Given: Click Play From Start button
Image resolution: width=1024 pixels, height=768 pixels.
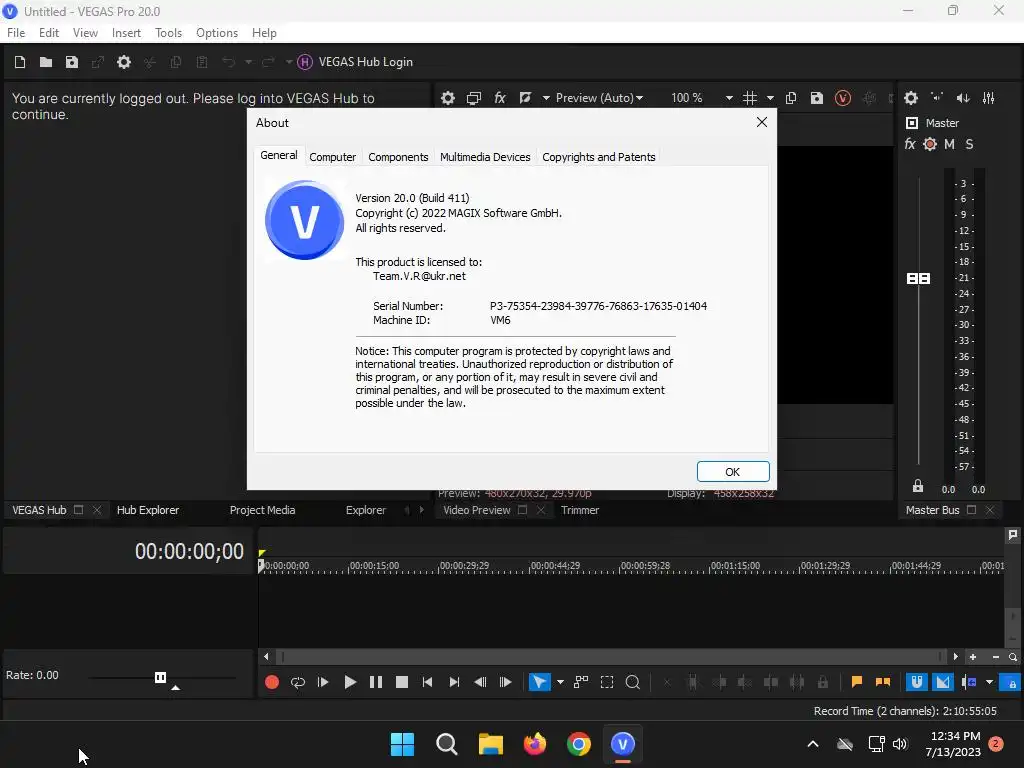Looking at the screenshot, I should coord(323,682).
